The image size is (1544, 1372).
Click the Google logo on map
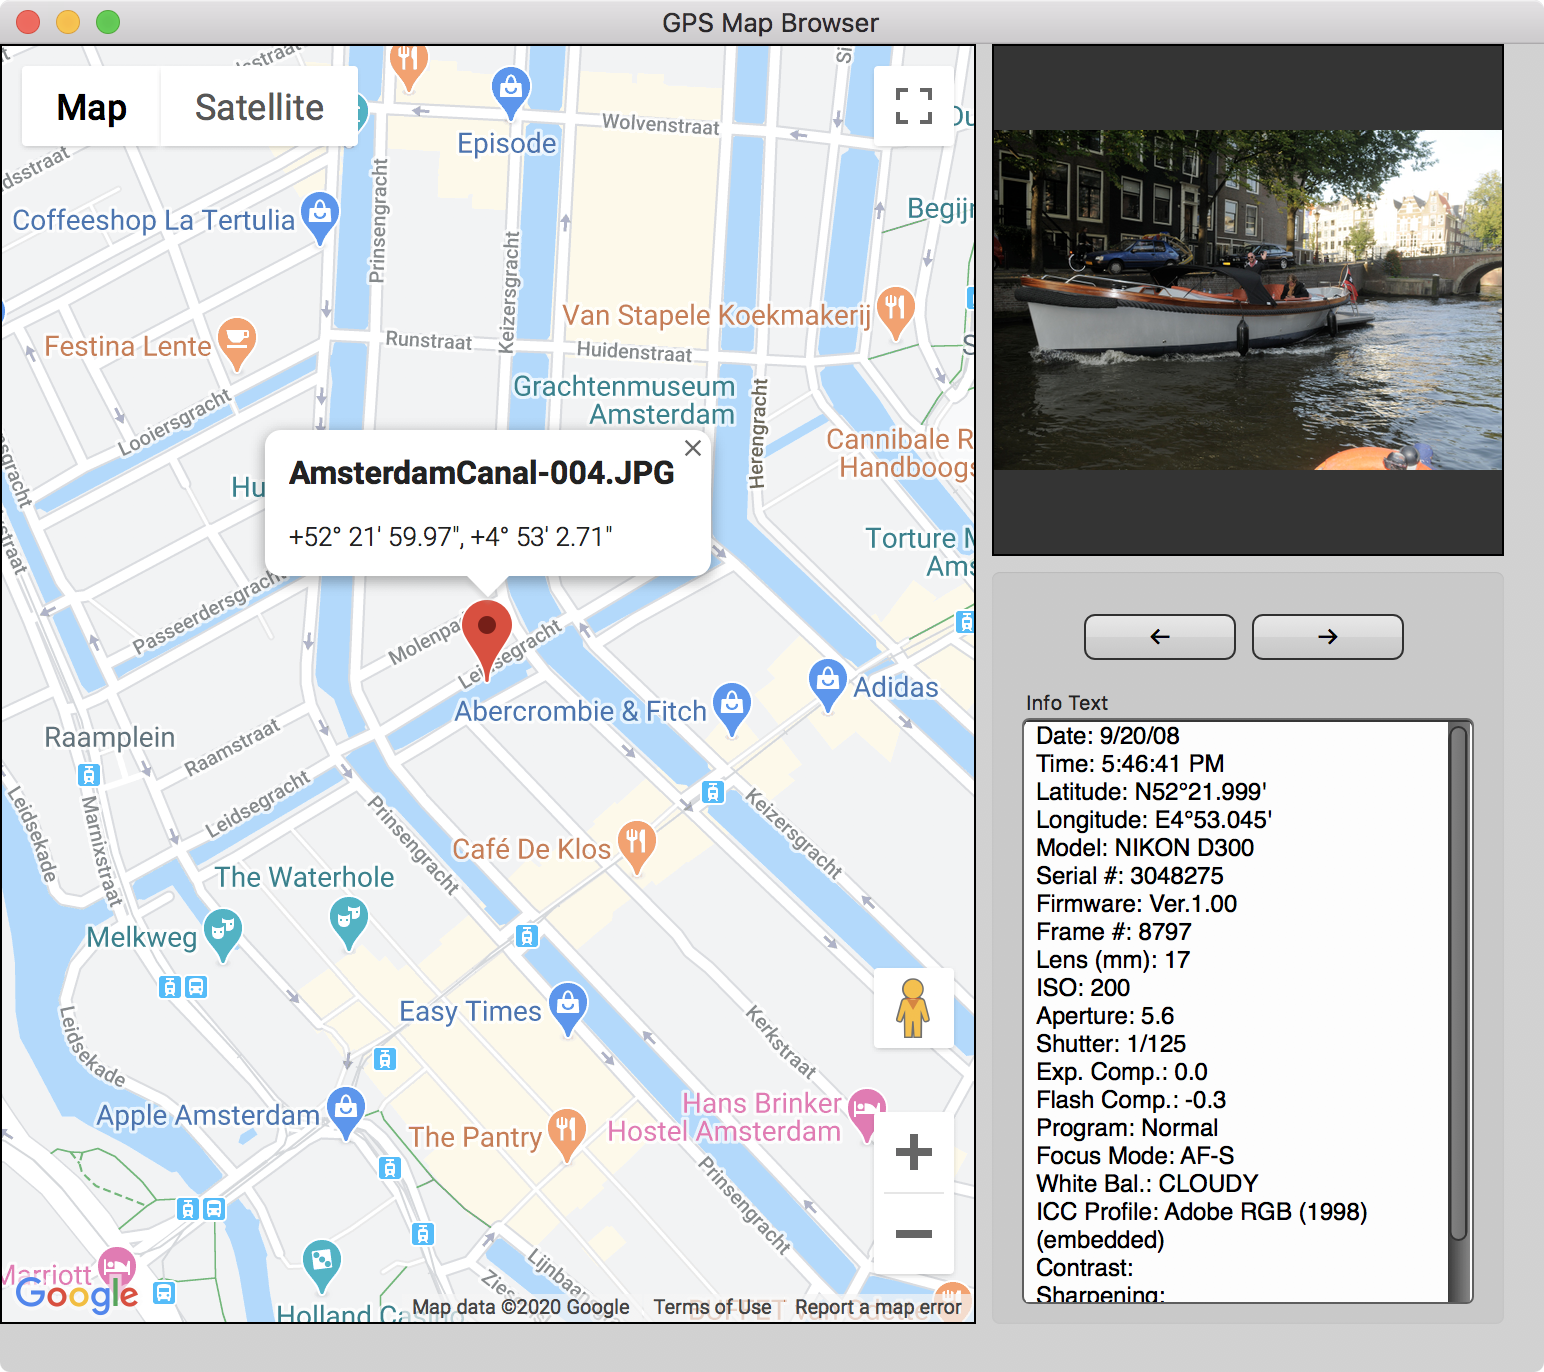77,1294
